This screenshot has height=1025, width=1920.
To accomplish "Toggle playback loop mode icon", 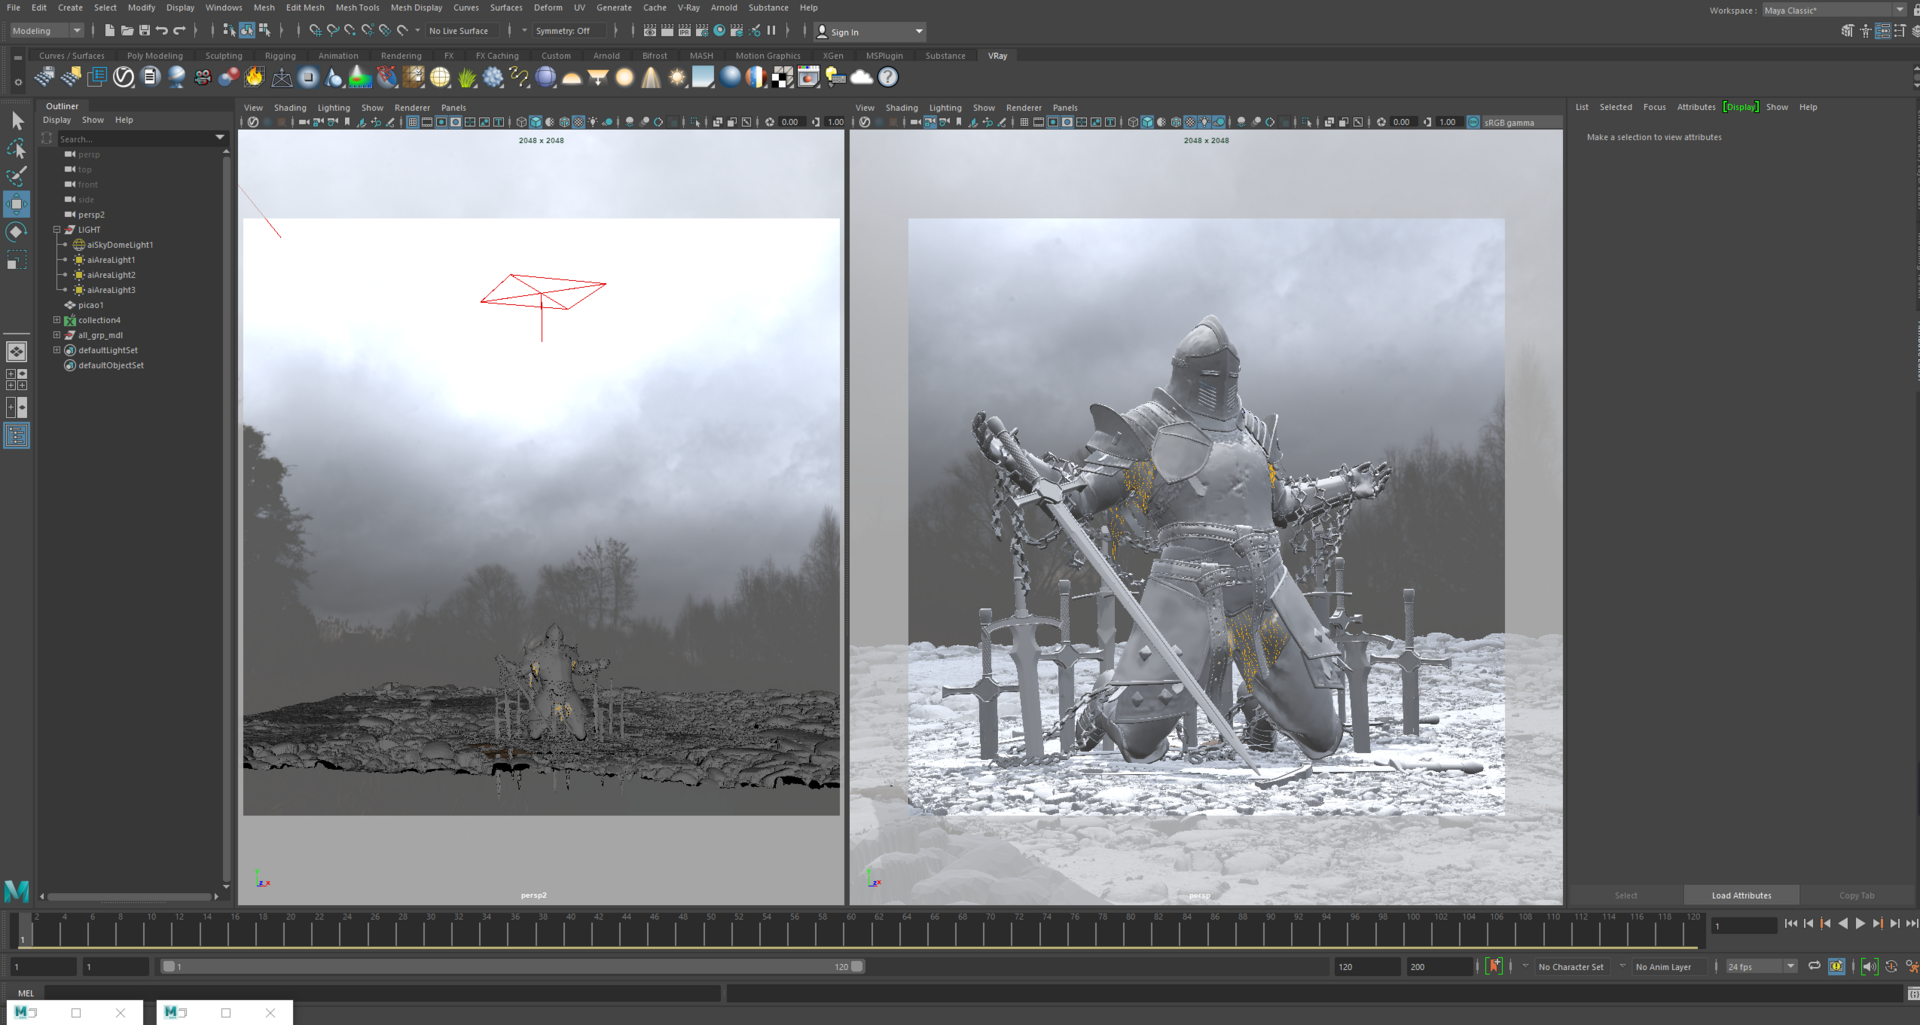I will [1814, 966].
